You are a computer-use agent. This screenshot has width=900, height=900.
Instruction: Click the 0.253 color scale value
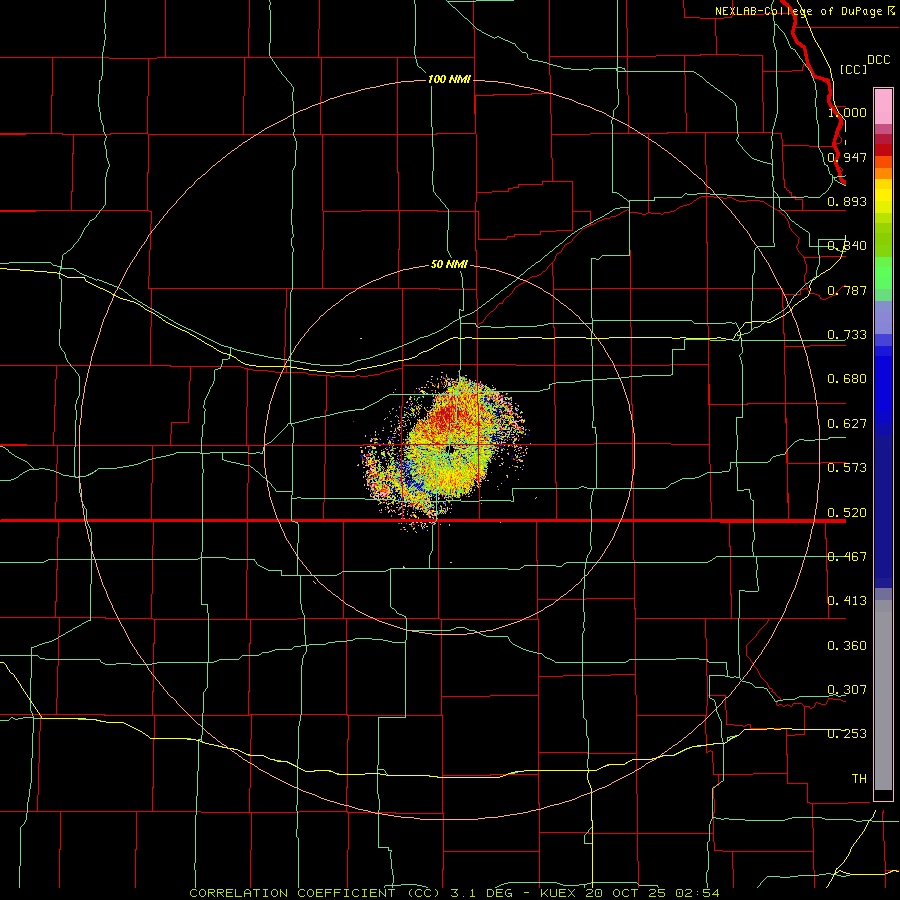coord(847,734)
